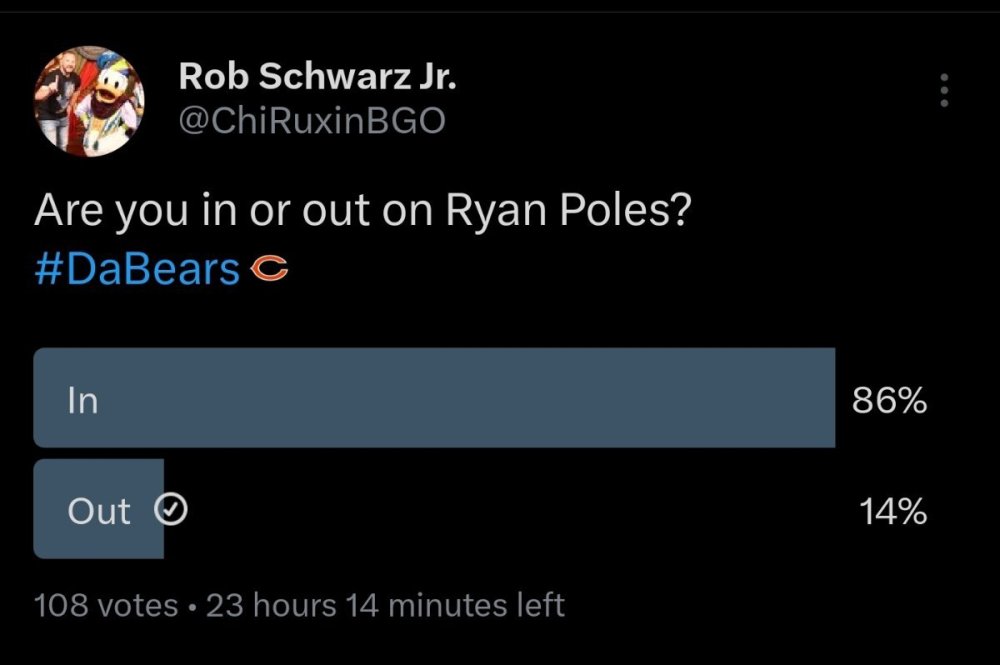This screenshot has height=665, width=1000.
Task: Click the 14% poll result percentage
Action: point(892,512)
